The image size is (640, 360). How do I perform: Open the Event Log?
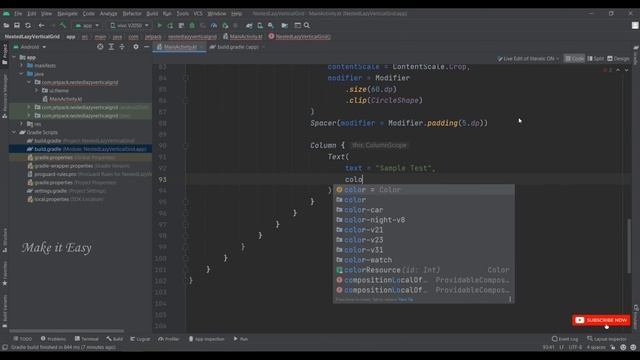565,339
